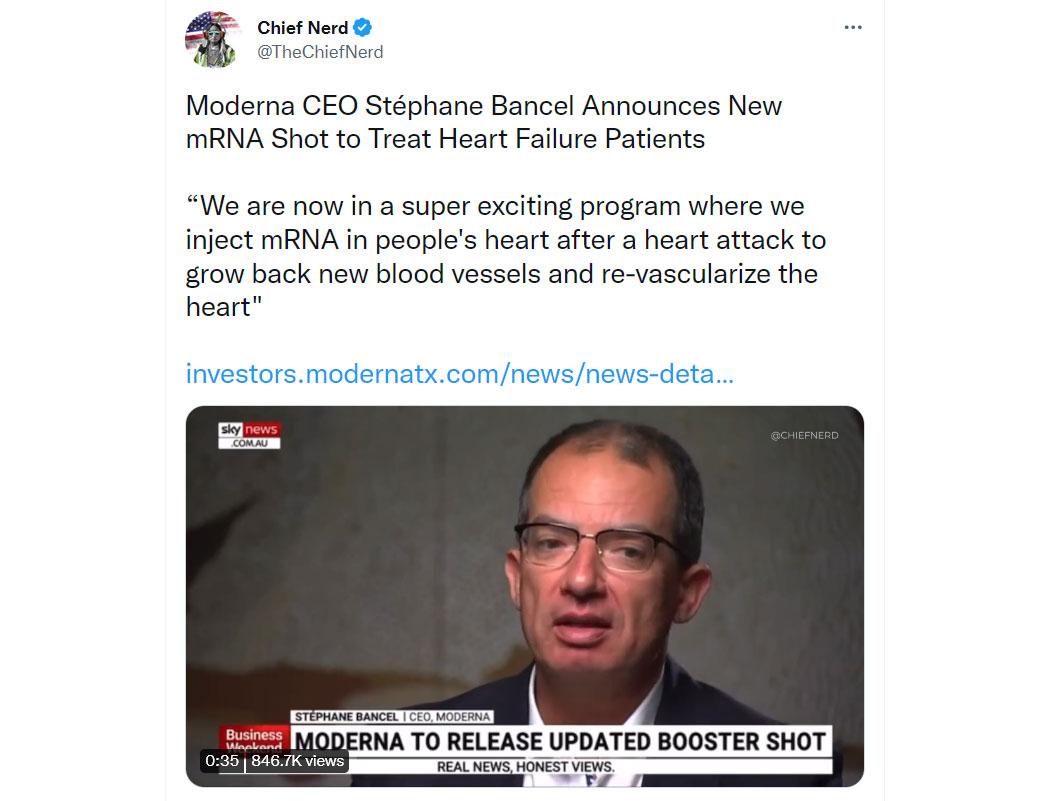Click the 846.7K views counter
The height and width of the screenshot is (801, 1050).
click(x=297, y=761)
